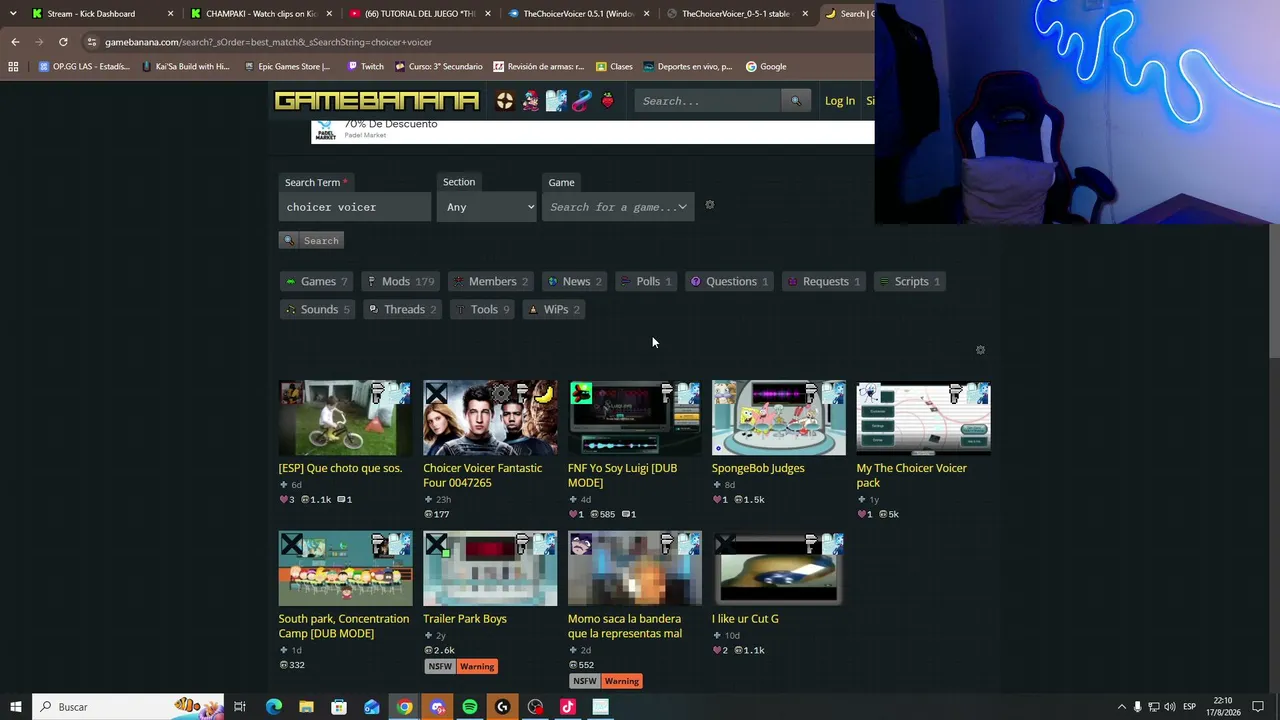Filter results by Polls category
Image resolution: width=1280 pixels, height=720 pixels.
point(645,282)
